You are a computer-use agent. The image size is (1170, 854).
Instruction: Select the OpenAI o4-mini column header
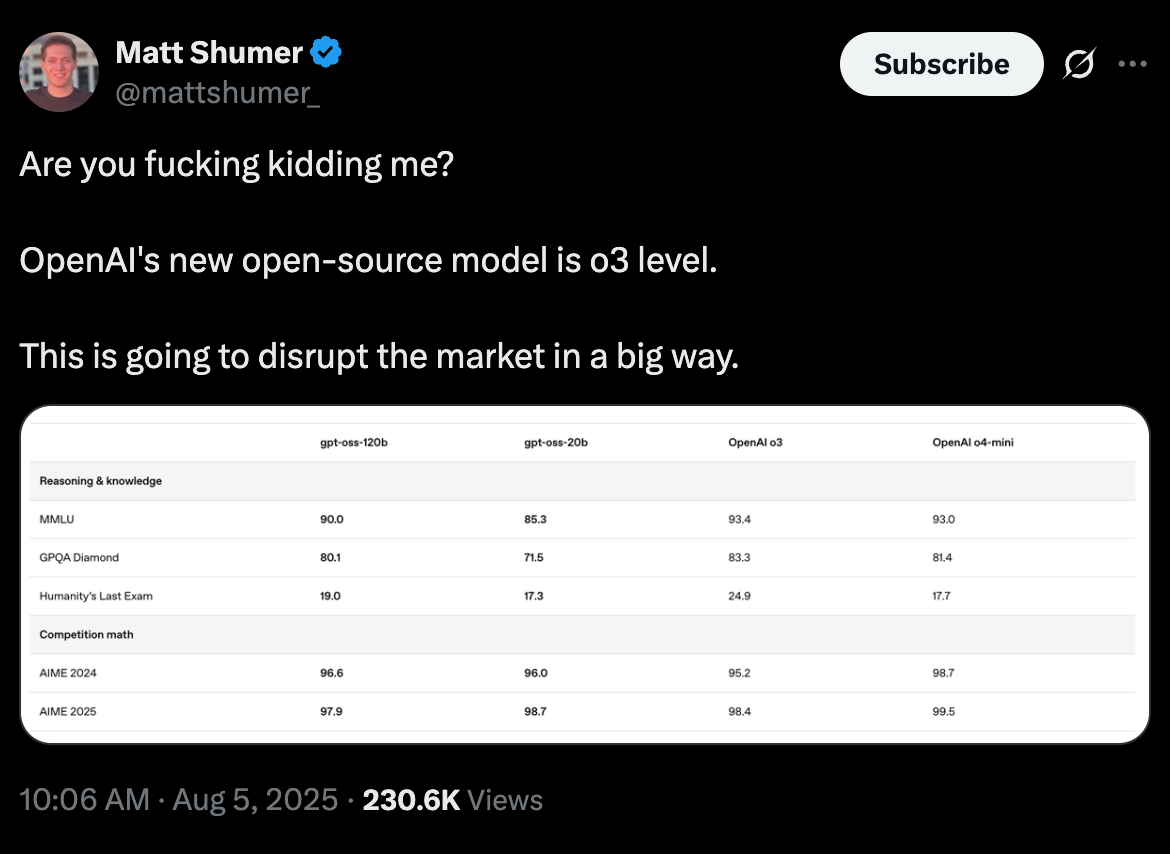point(972,442)
